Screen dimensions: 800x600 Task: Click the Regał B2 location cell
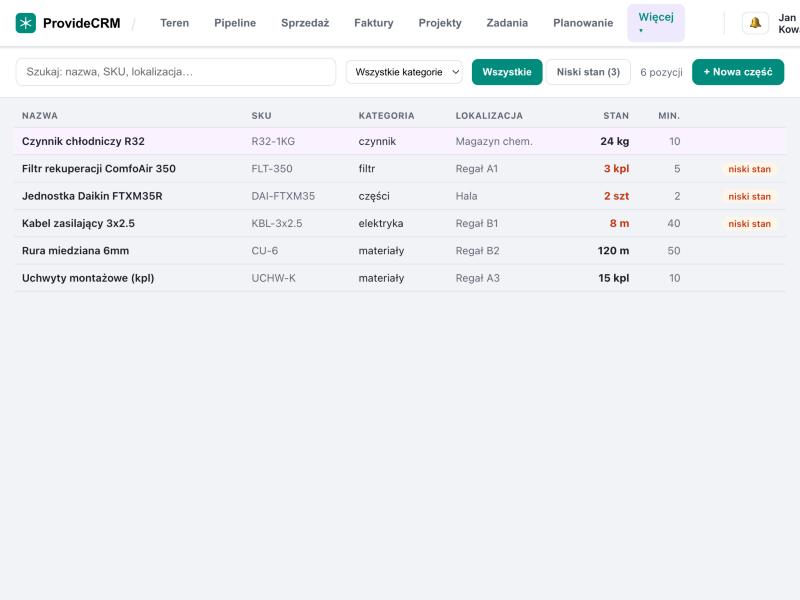point(478,251)
